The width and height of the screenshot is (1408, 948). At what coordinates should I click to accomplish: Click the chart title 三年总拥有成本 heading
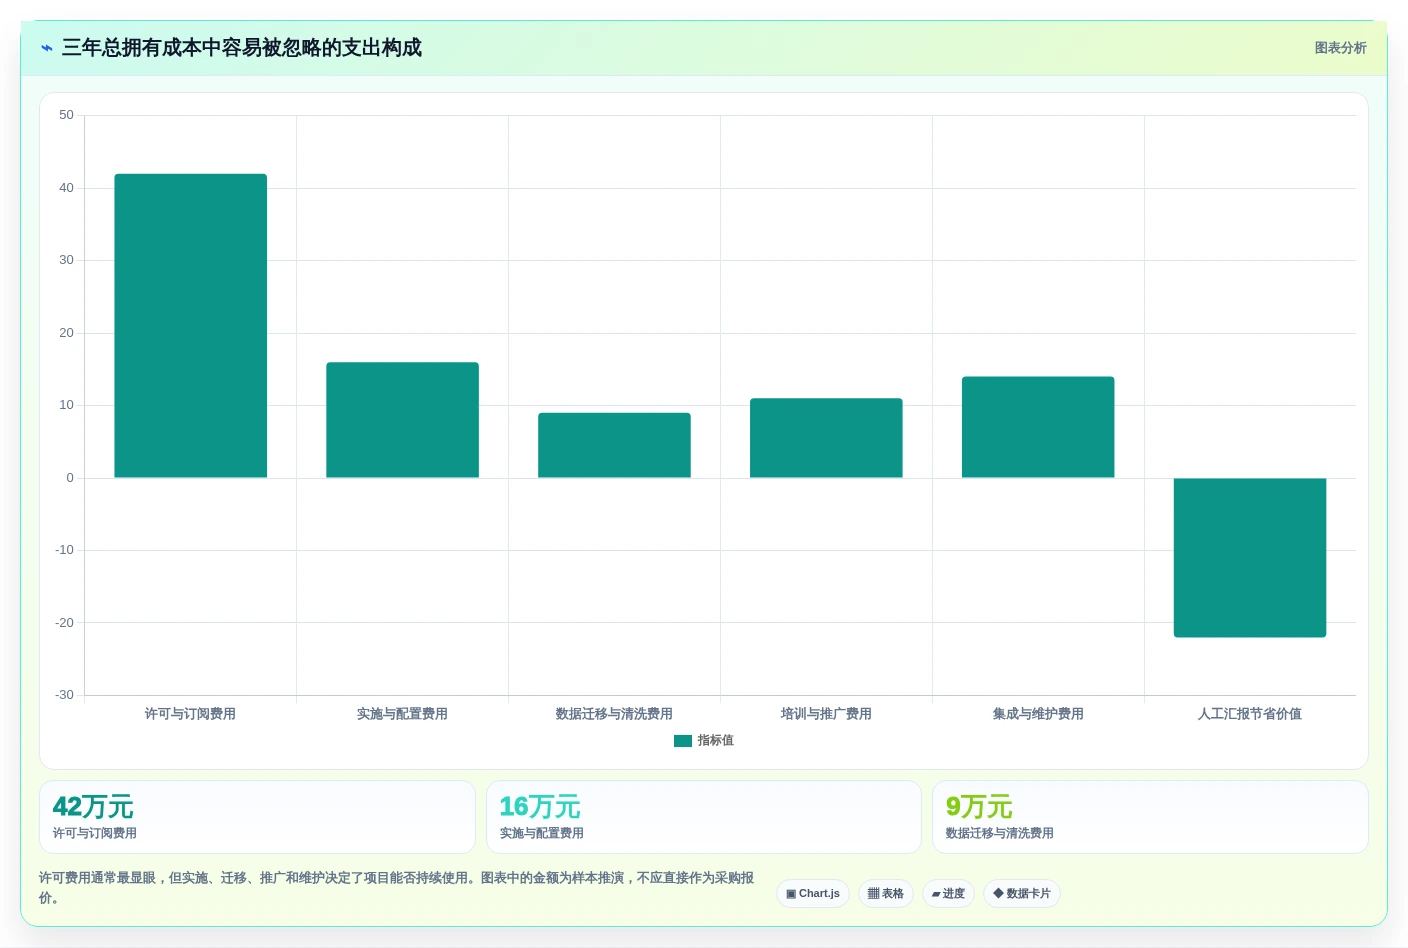(242, 48)
